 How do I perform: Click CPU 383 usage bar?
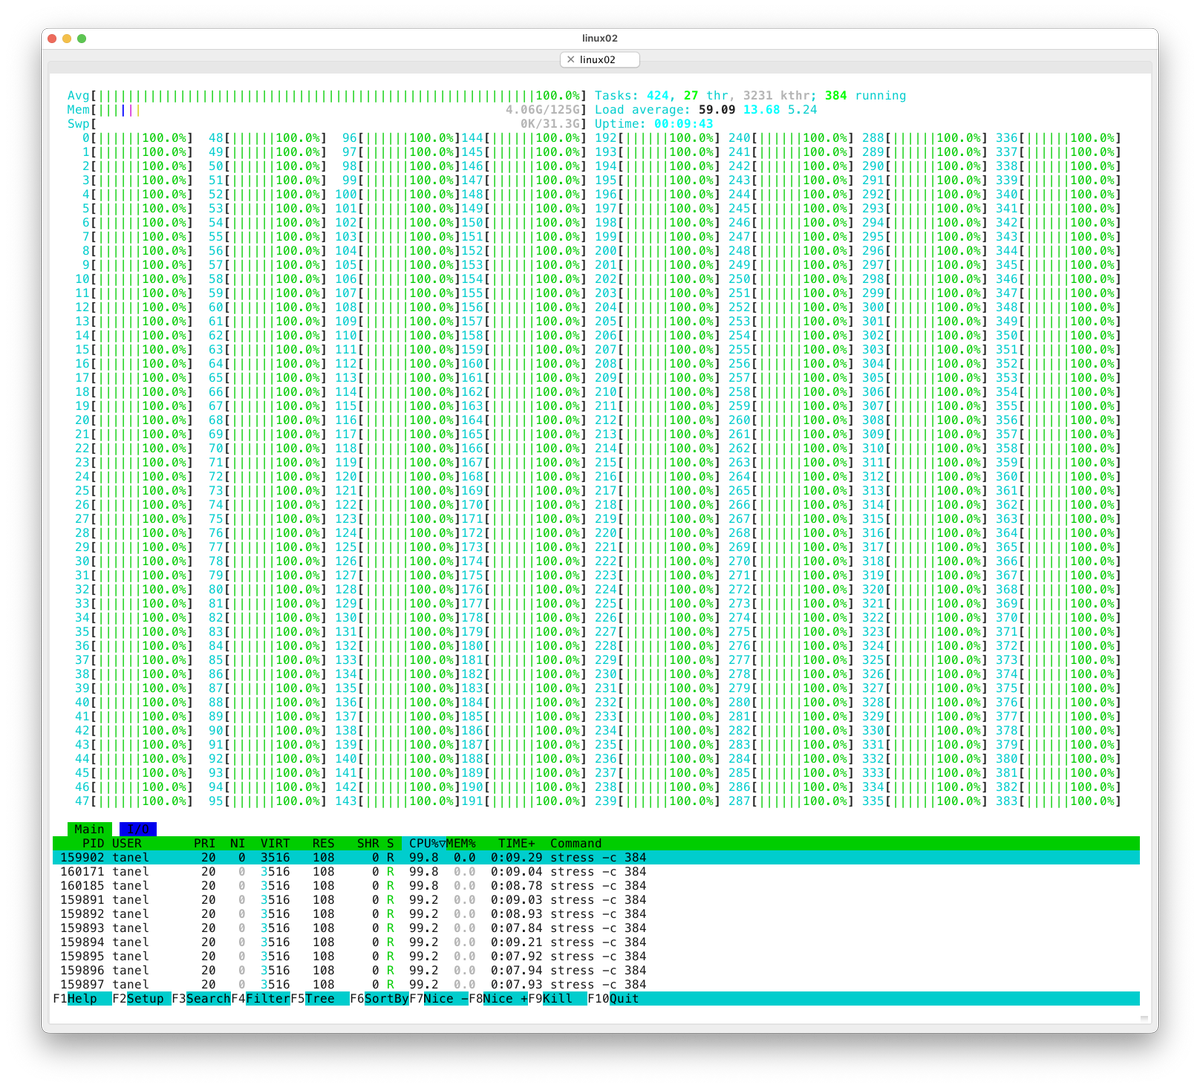[x=1058, y=801]
